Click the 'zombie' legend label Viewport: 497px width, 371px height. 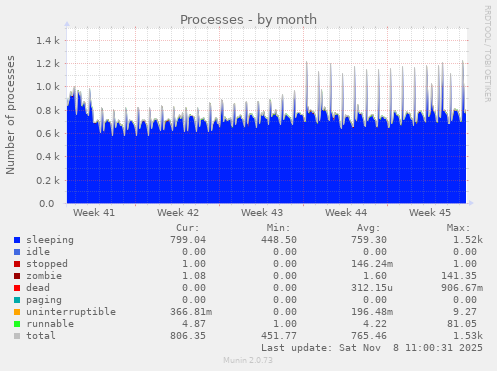[44, 276]
